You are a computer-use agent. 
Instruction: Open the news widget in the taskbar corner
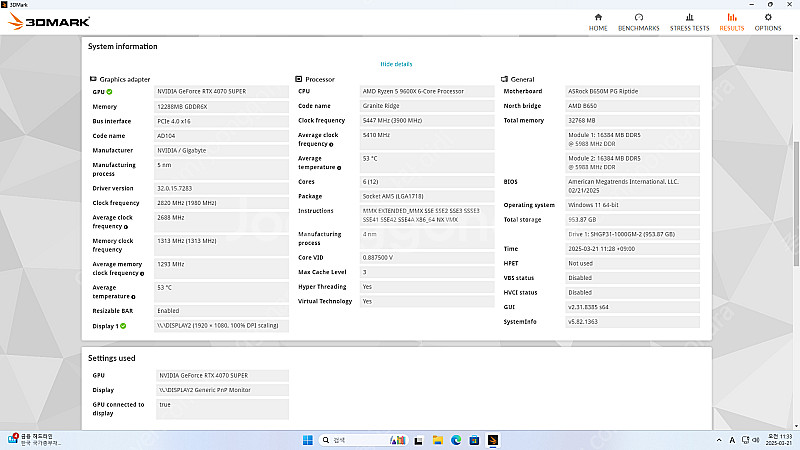coord(35,440)
